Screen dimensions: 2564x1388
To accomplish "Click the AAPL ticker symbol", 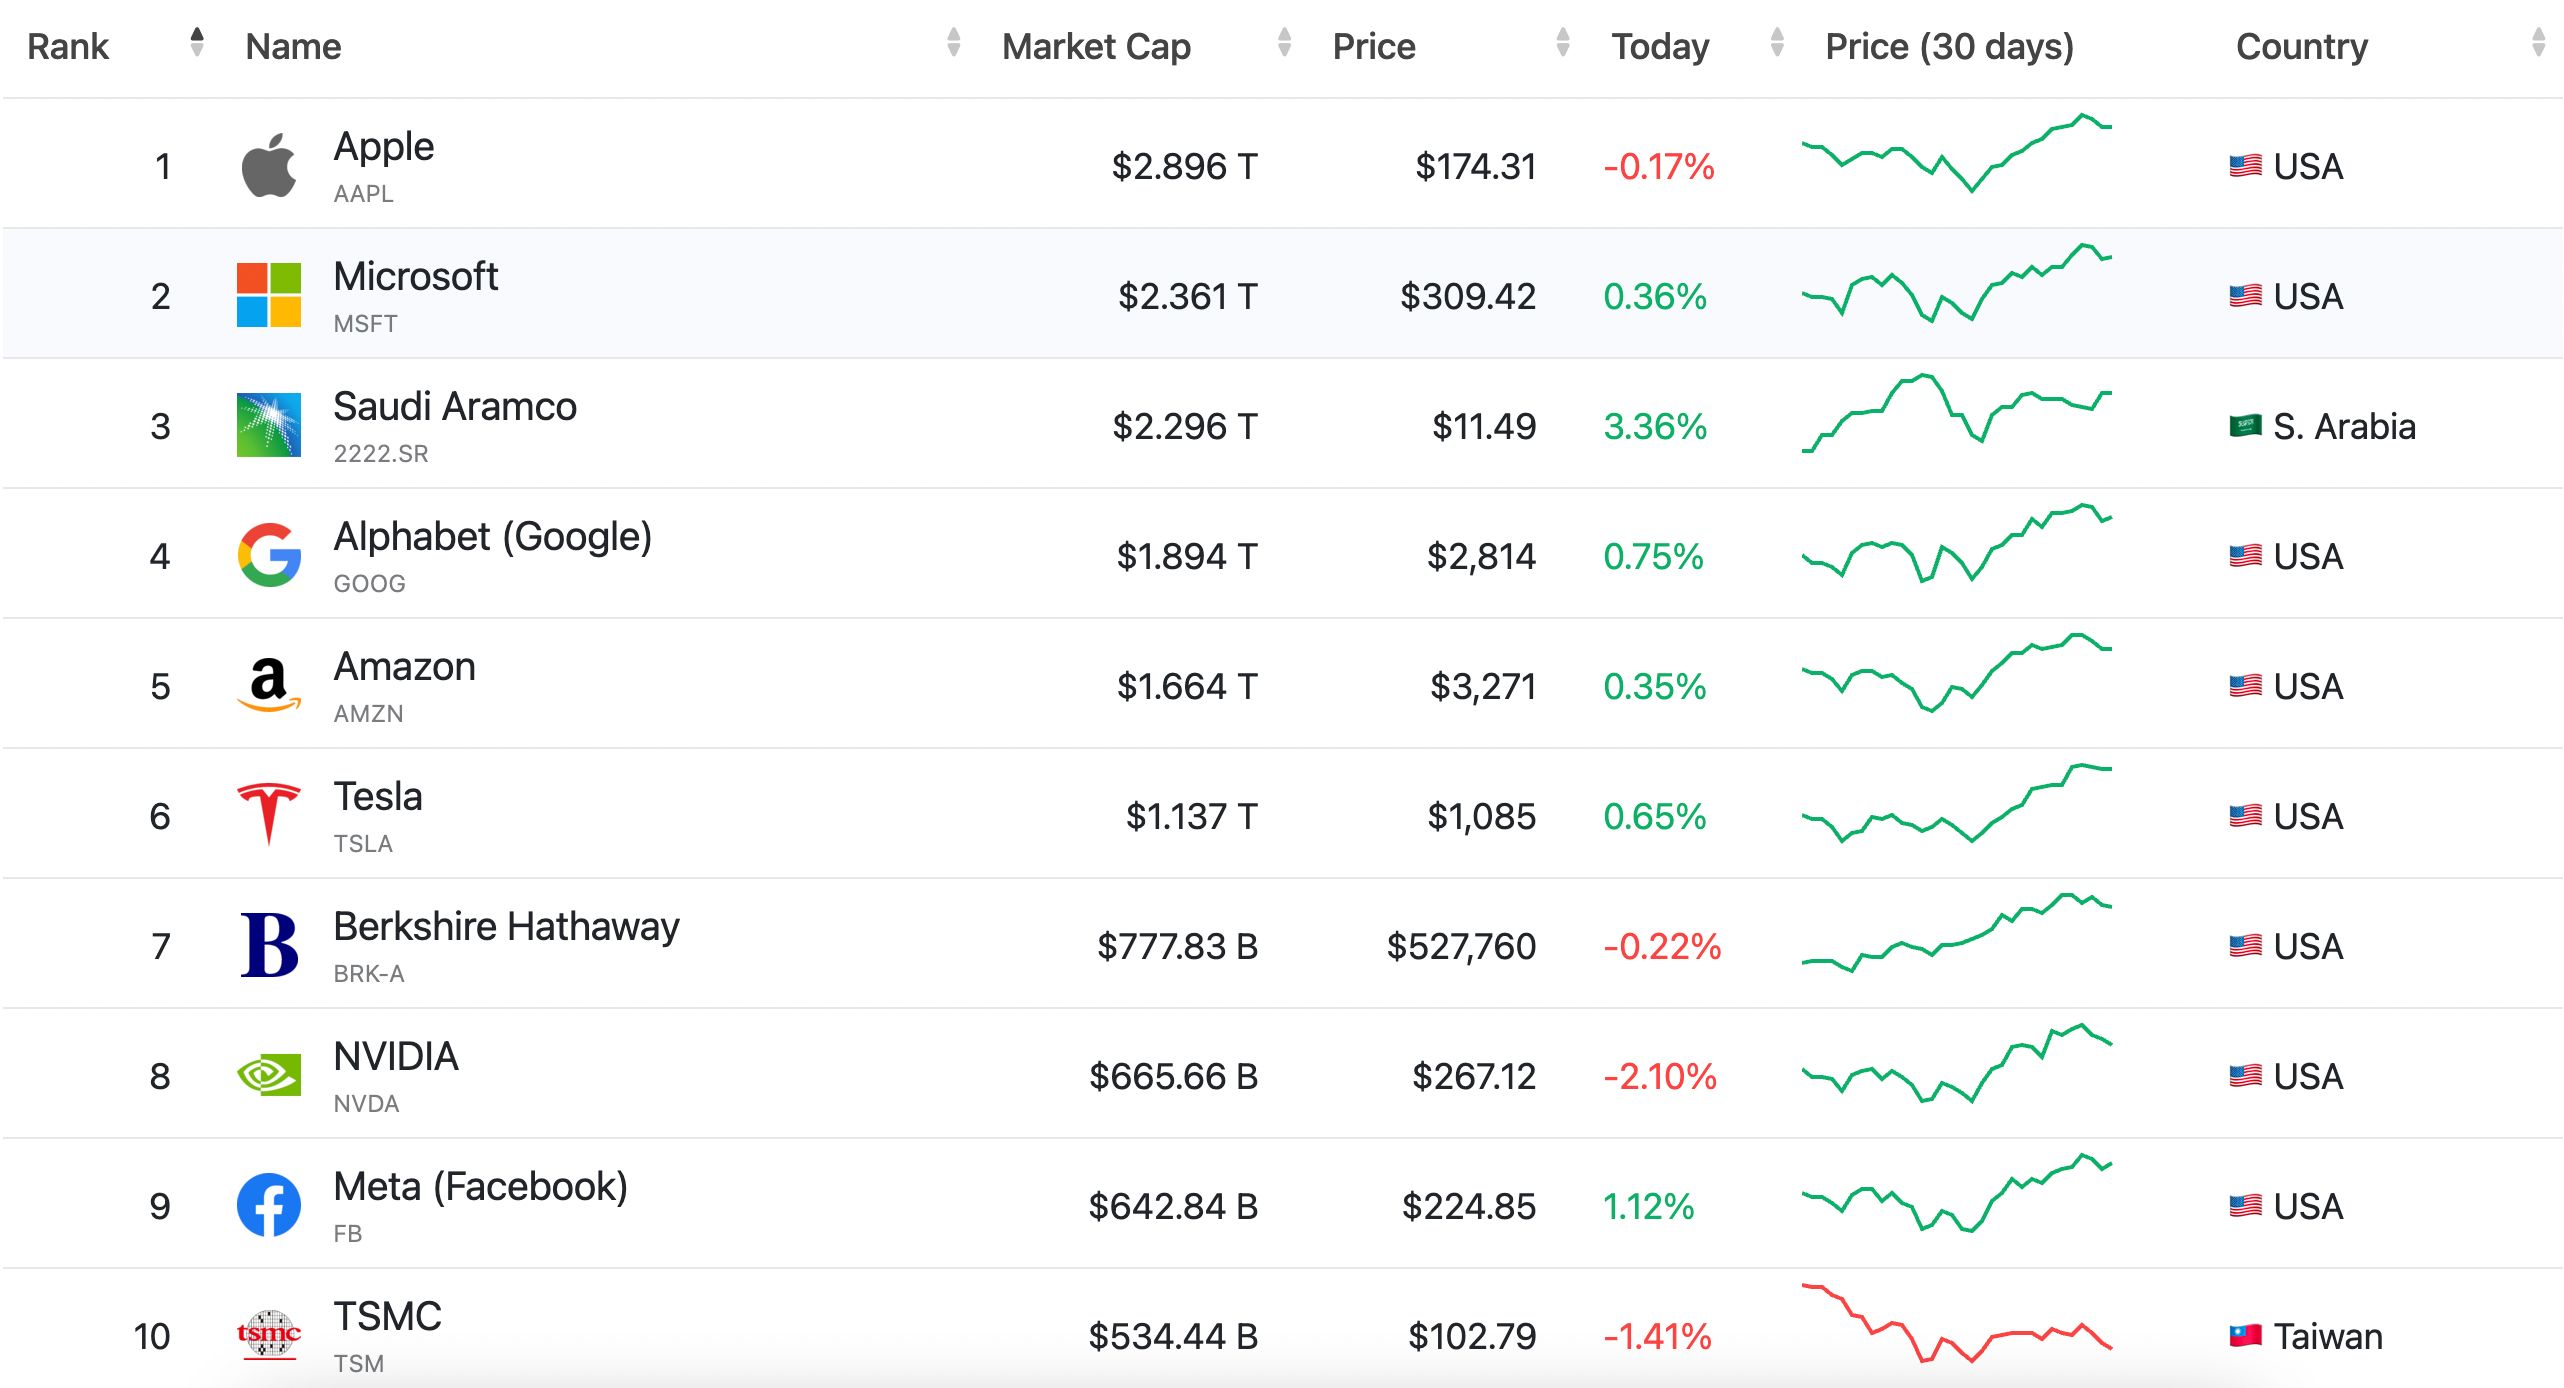I will (363, 194).
